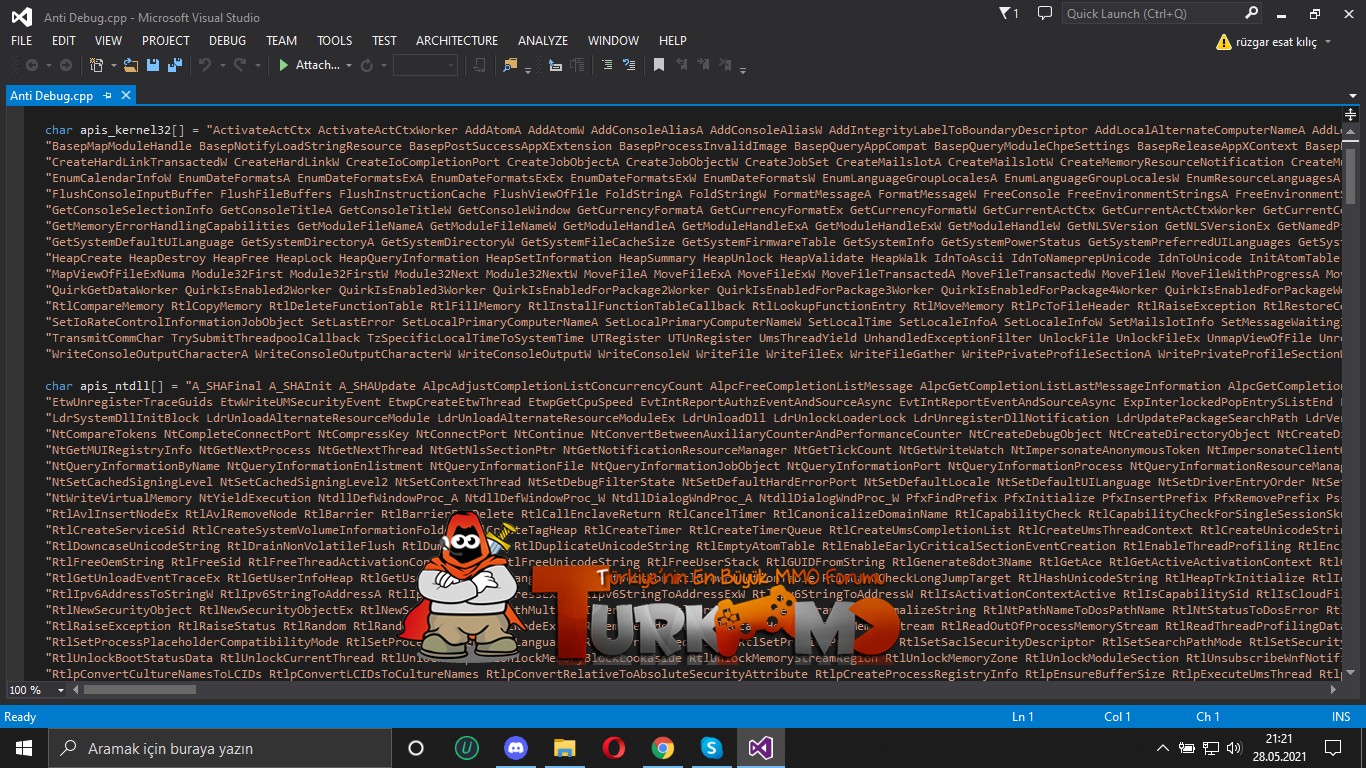Viewport: 1366px width, 768px height.
Task: Open Google Chrome from the taskbar
Action: [663, 748]
